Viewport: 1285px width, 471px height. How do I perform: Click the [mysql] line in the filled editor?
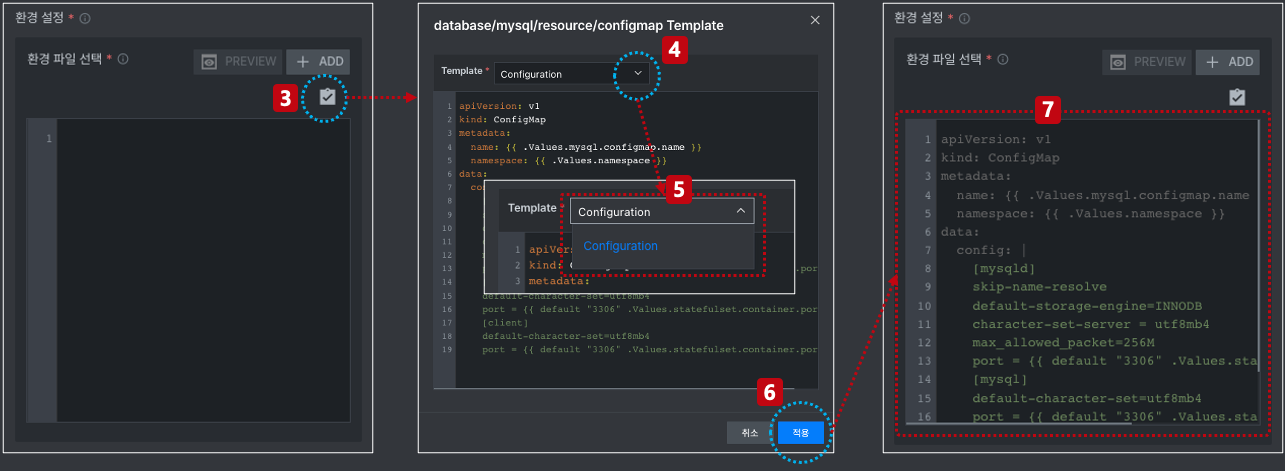(999, 380)
